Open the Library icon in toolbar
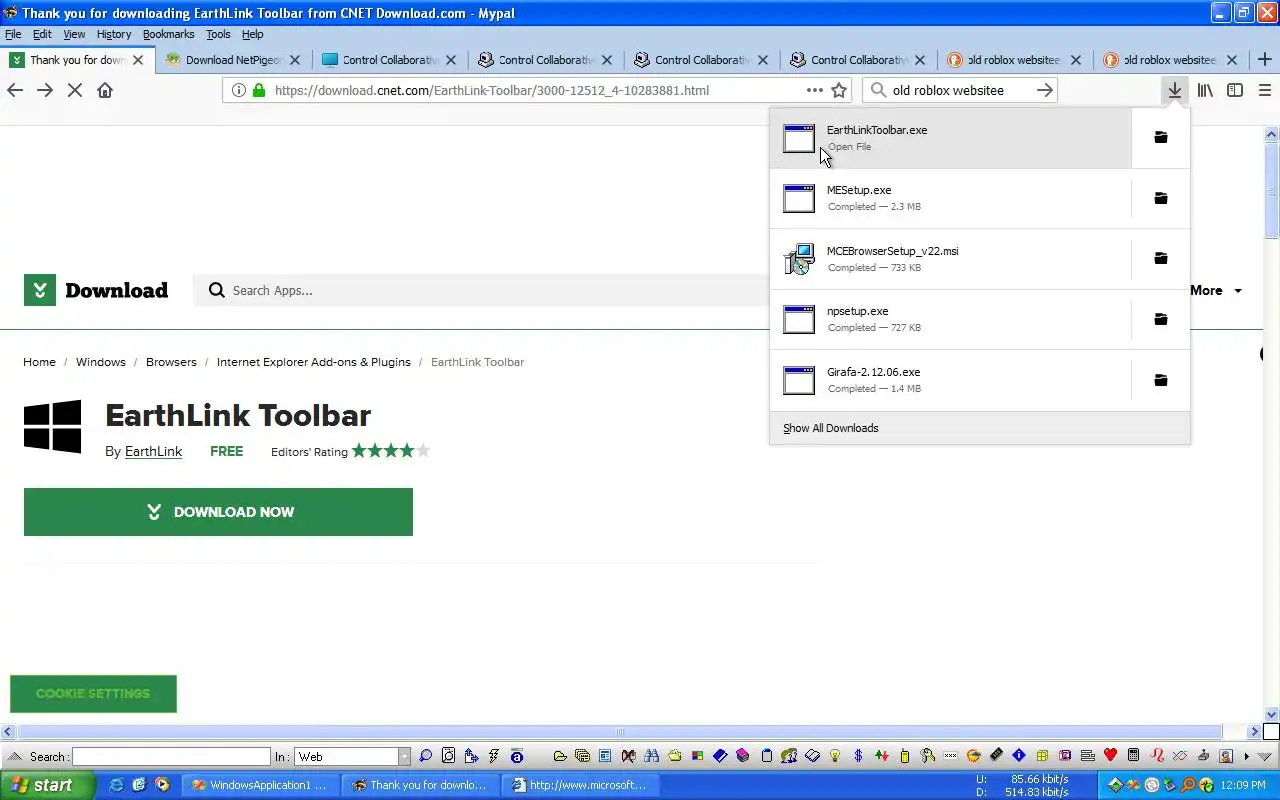 [x=1205, y=90]
